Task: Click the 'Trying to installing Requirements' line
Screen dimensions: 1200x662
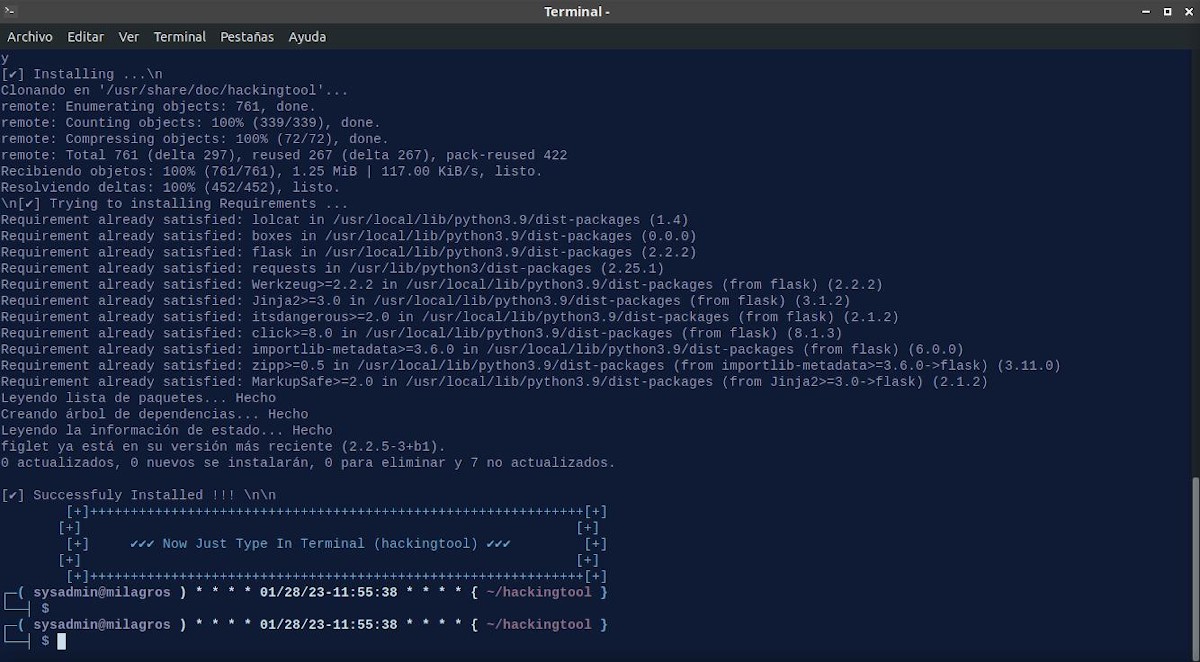Action: [x=180, y=204]
